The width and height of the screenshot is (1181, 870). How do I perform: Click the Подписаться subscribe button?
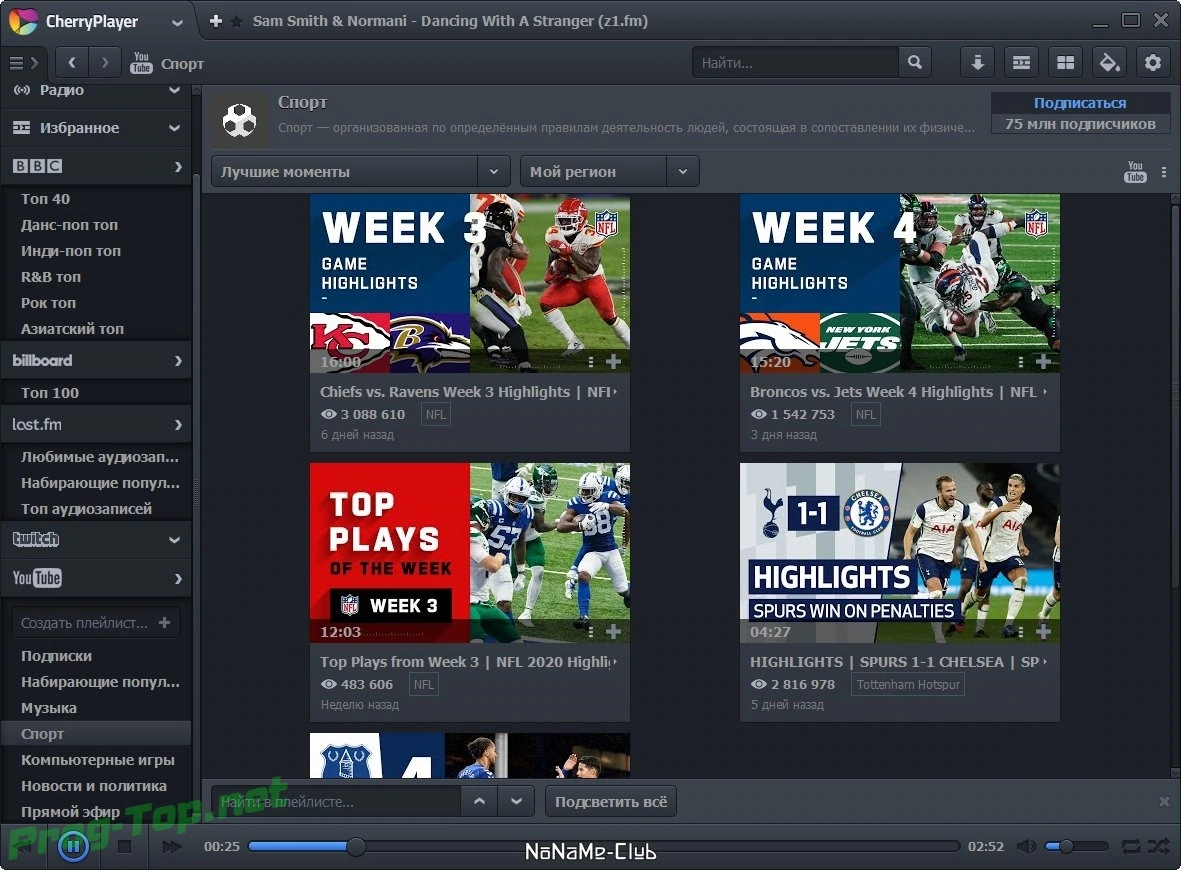[x=1080, y=103]
